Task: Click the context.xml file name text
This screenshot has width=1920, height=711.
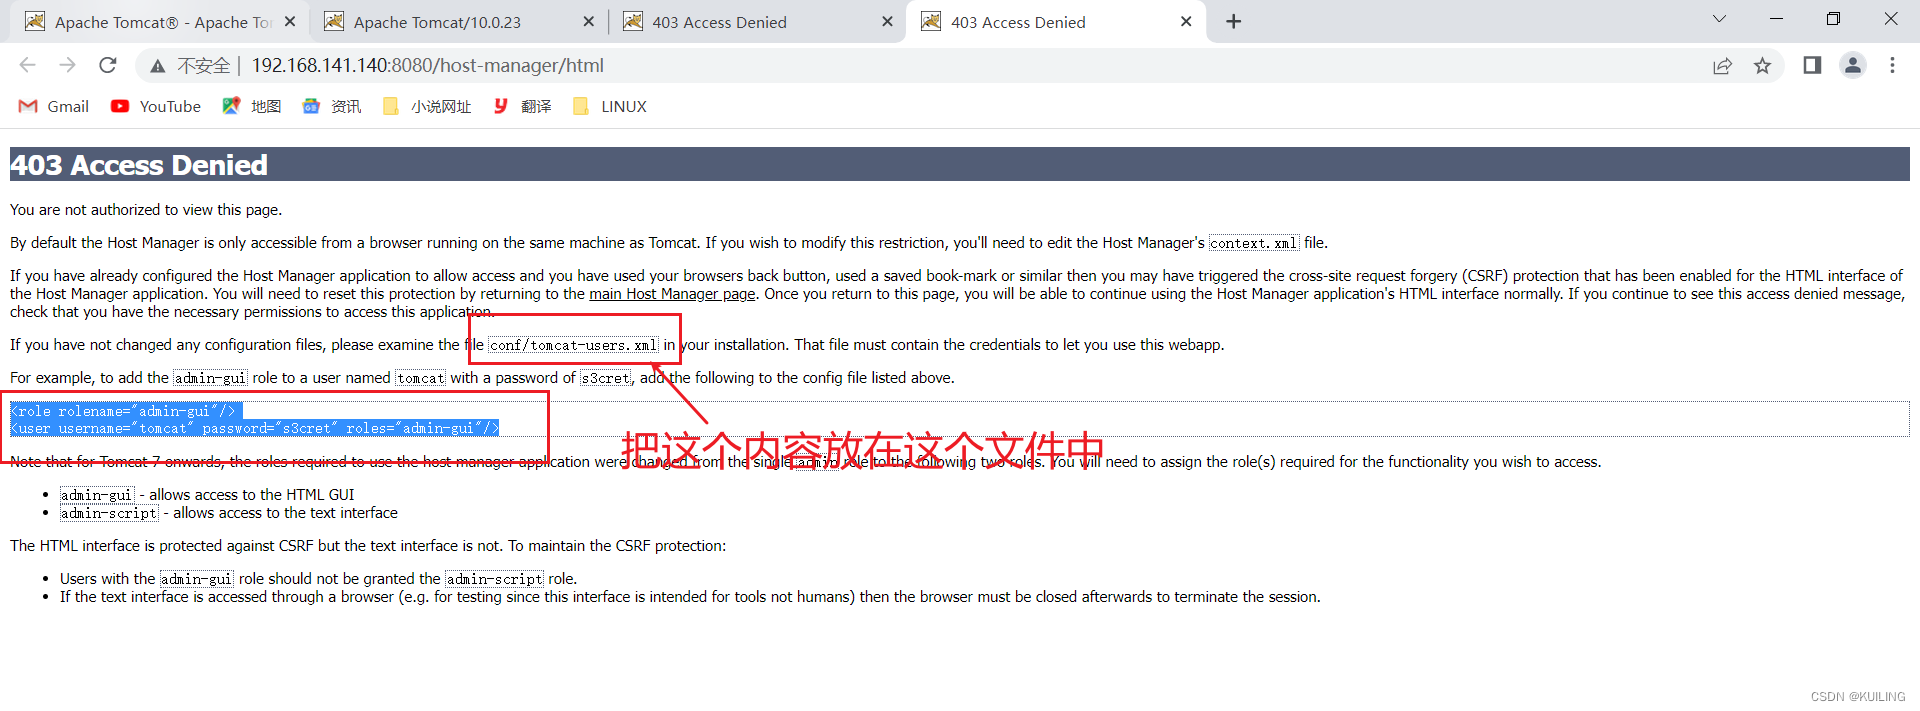Action: point(1254,243)
